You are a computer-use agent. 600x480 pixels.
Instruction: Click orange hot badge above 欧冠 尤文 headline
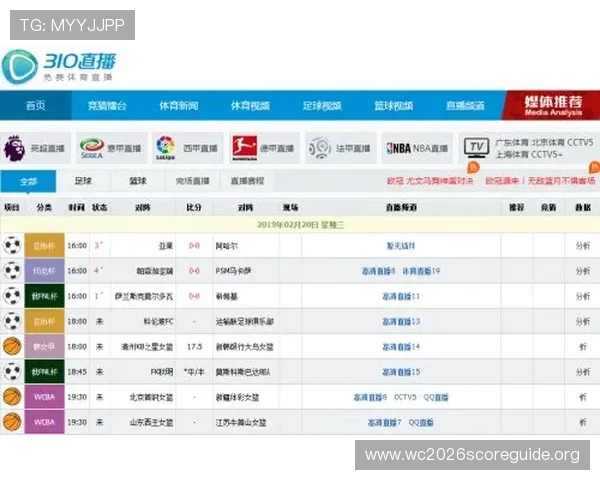point(473,167)
